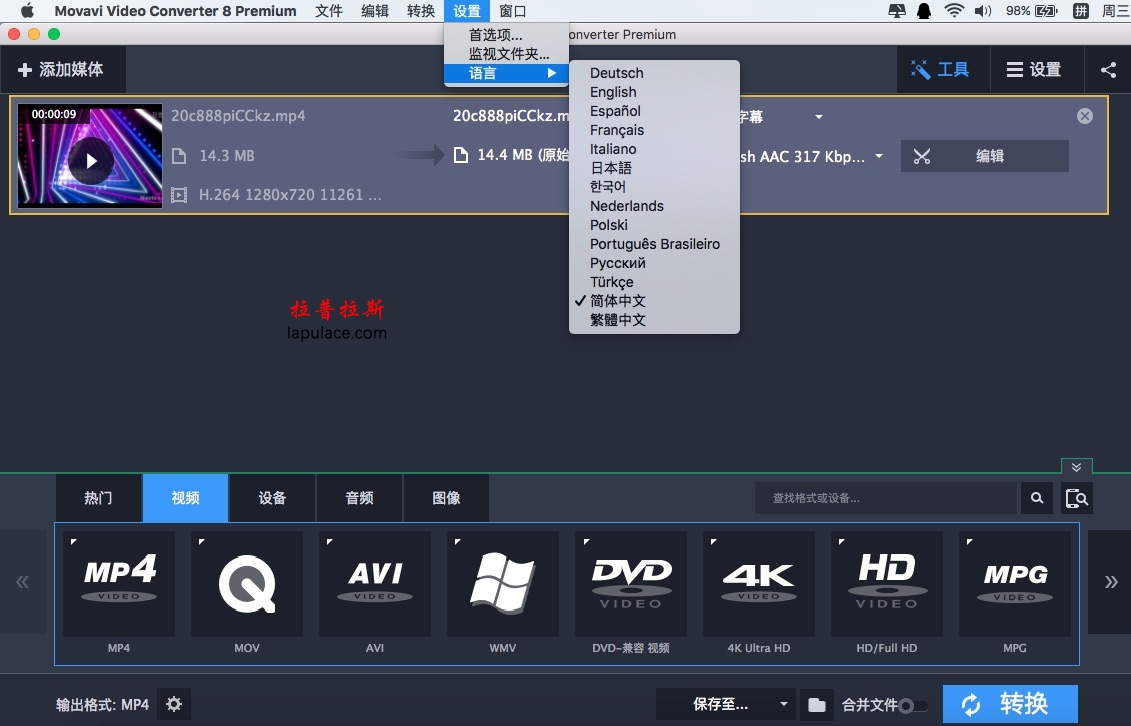
Task: Choose the DVD-compatible video preset
Action: point(631,584)
